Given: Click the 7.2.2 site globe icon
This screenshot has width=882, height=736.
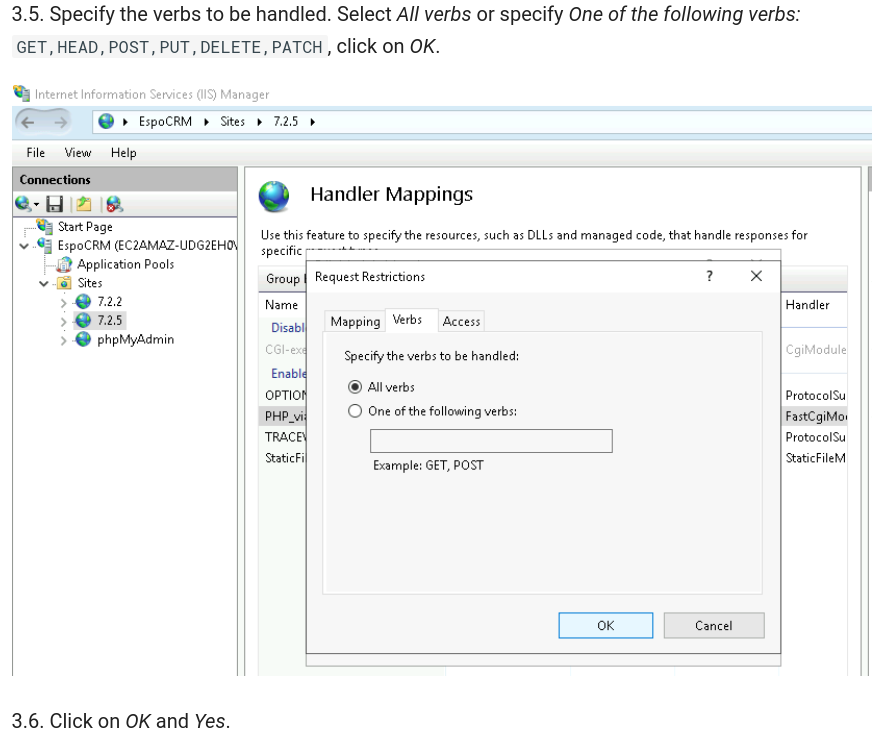Looking at the screenshot, I should point(83,302).
